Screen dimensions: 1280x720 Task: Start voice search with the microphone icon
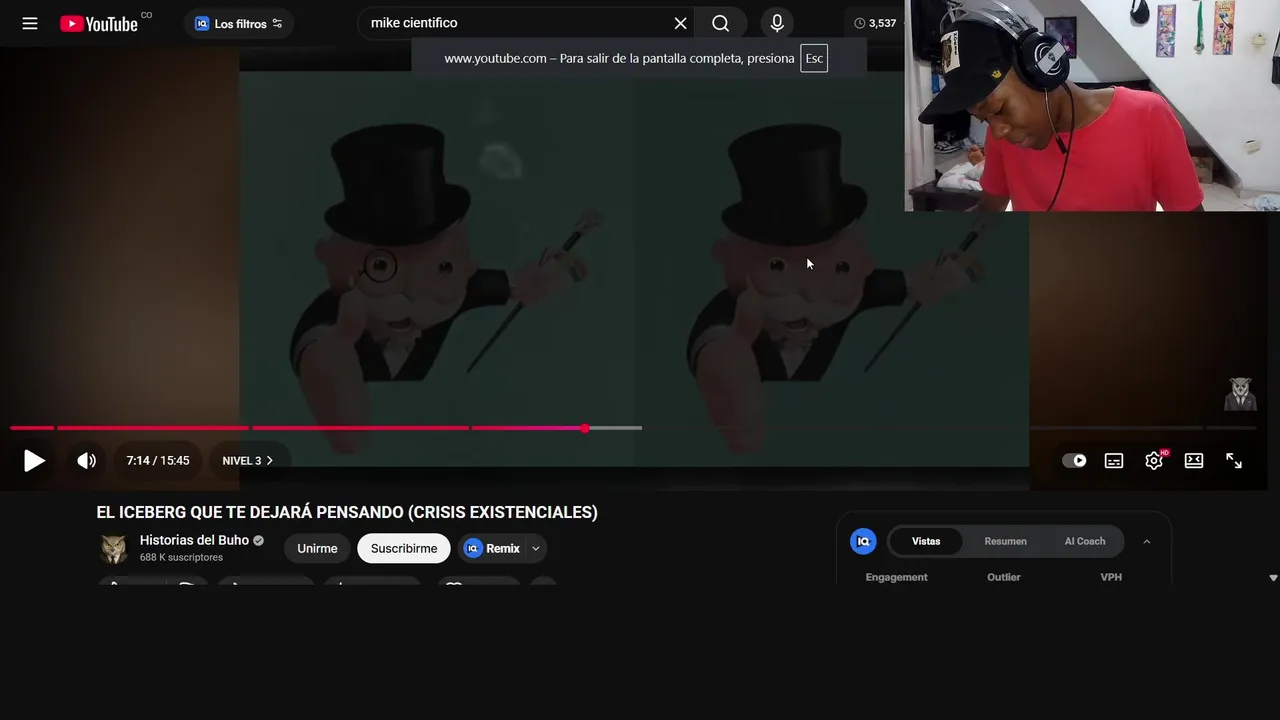point(777,23)
